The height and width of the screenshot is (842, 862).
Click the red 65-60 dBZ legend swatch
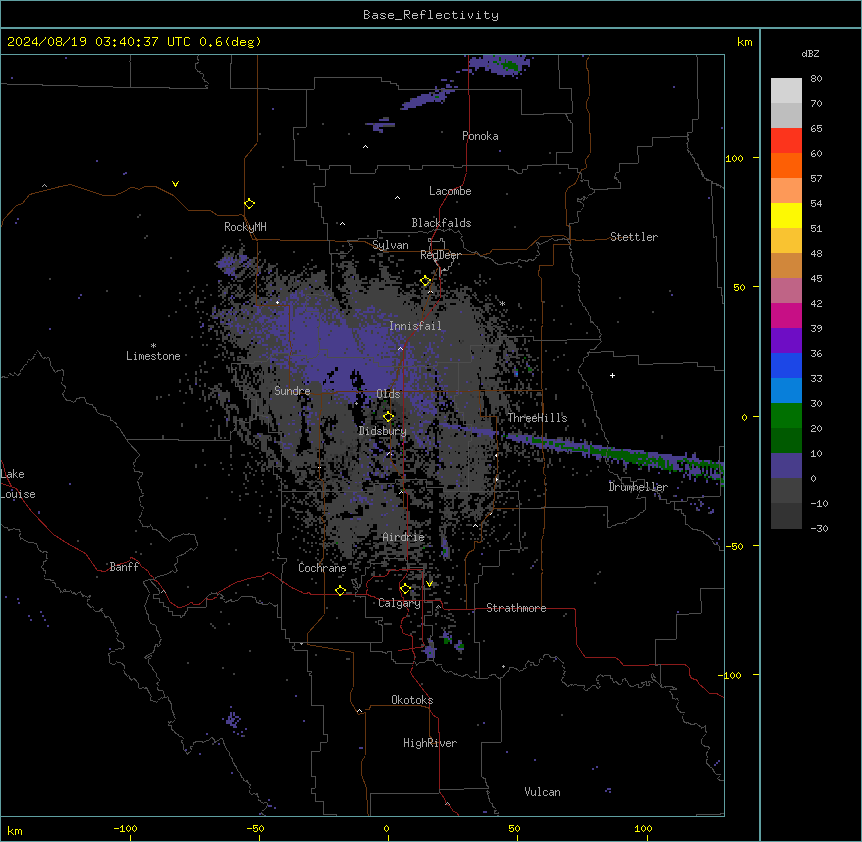tap(786, 141)
